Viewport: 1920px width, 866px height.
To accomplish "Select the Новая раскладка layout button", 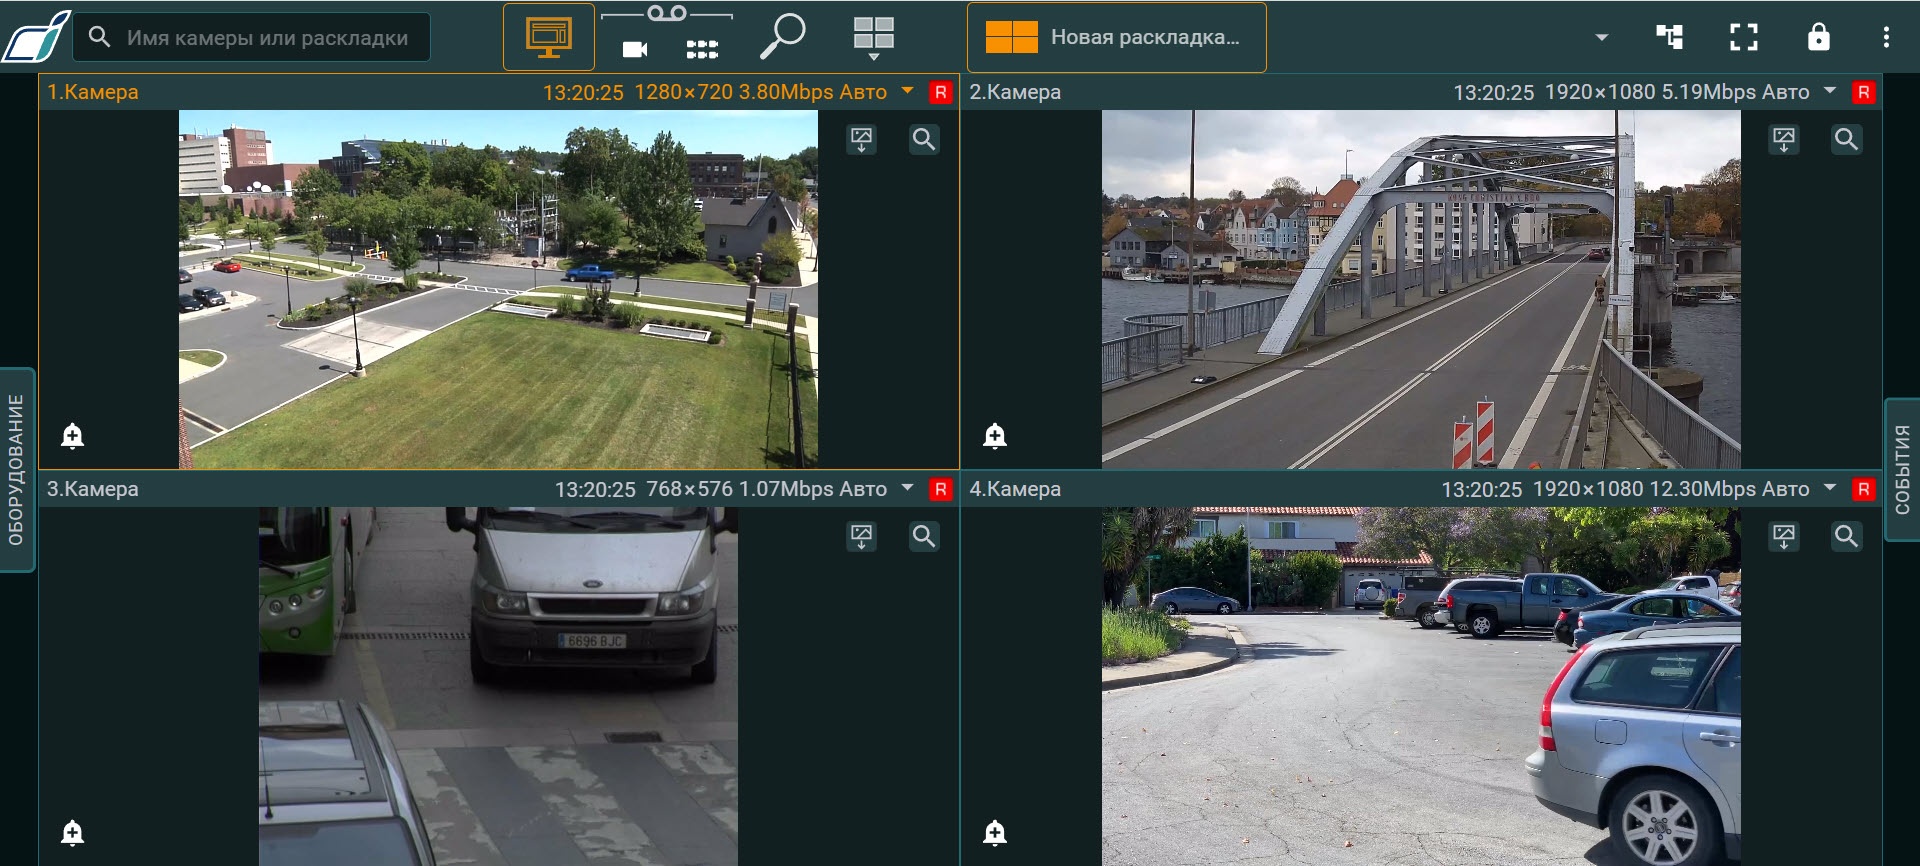I will pyautogui.click(x=1116, y=37).
